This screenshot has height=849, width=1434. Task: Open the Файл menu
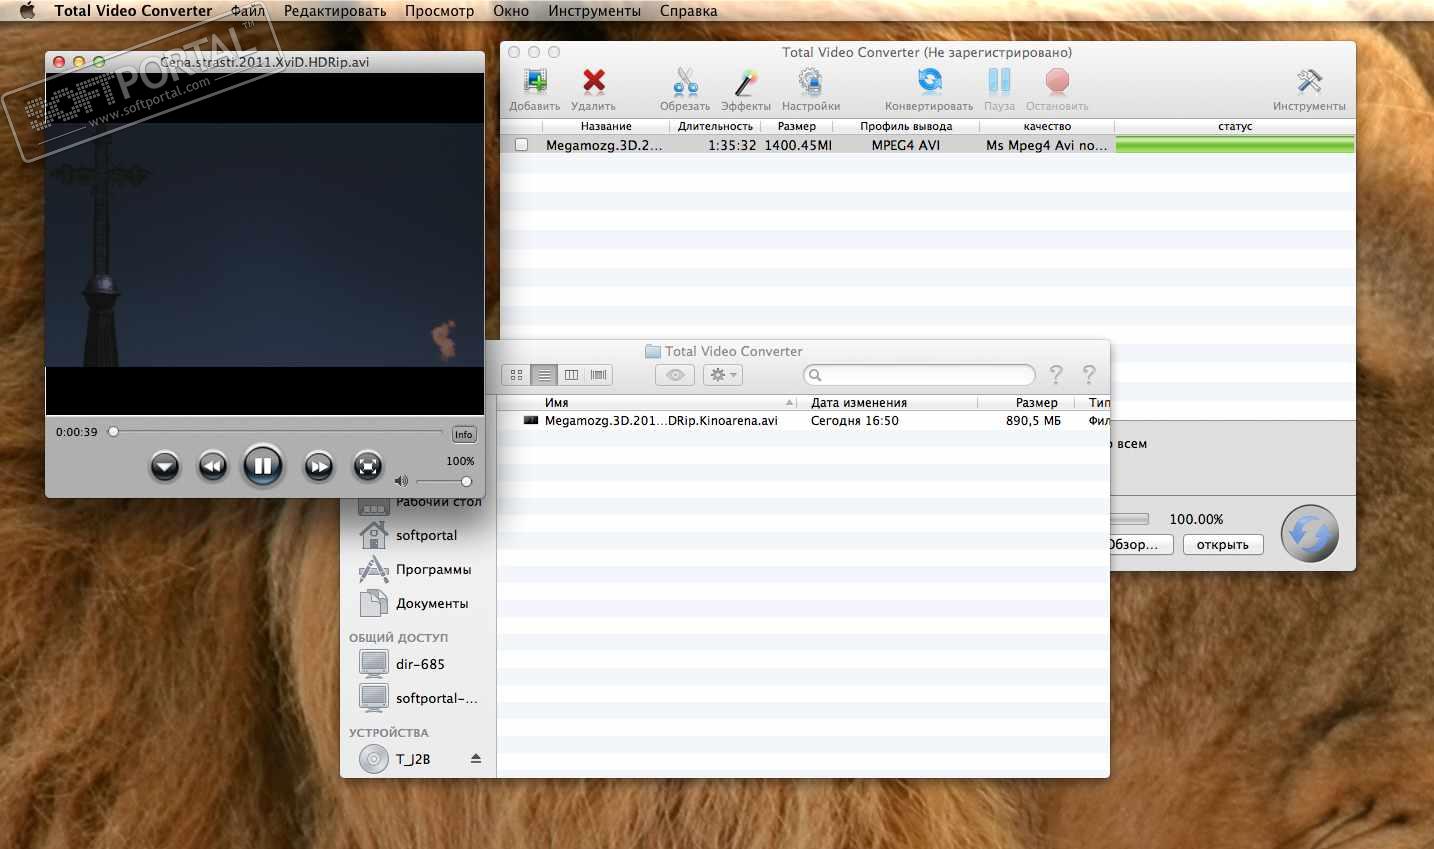[x=248, y=11]
